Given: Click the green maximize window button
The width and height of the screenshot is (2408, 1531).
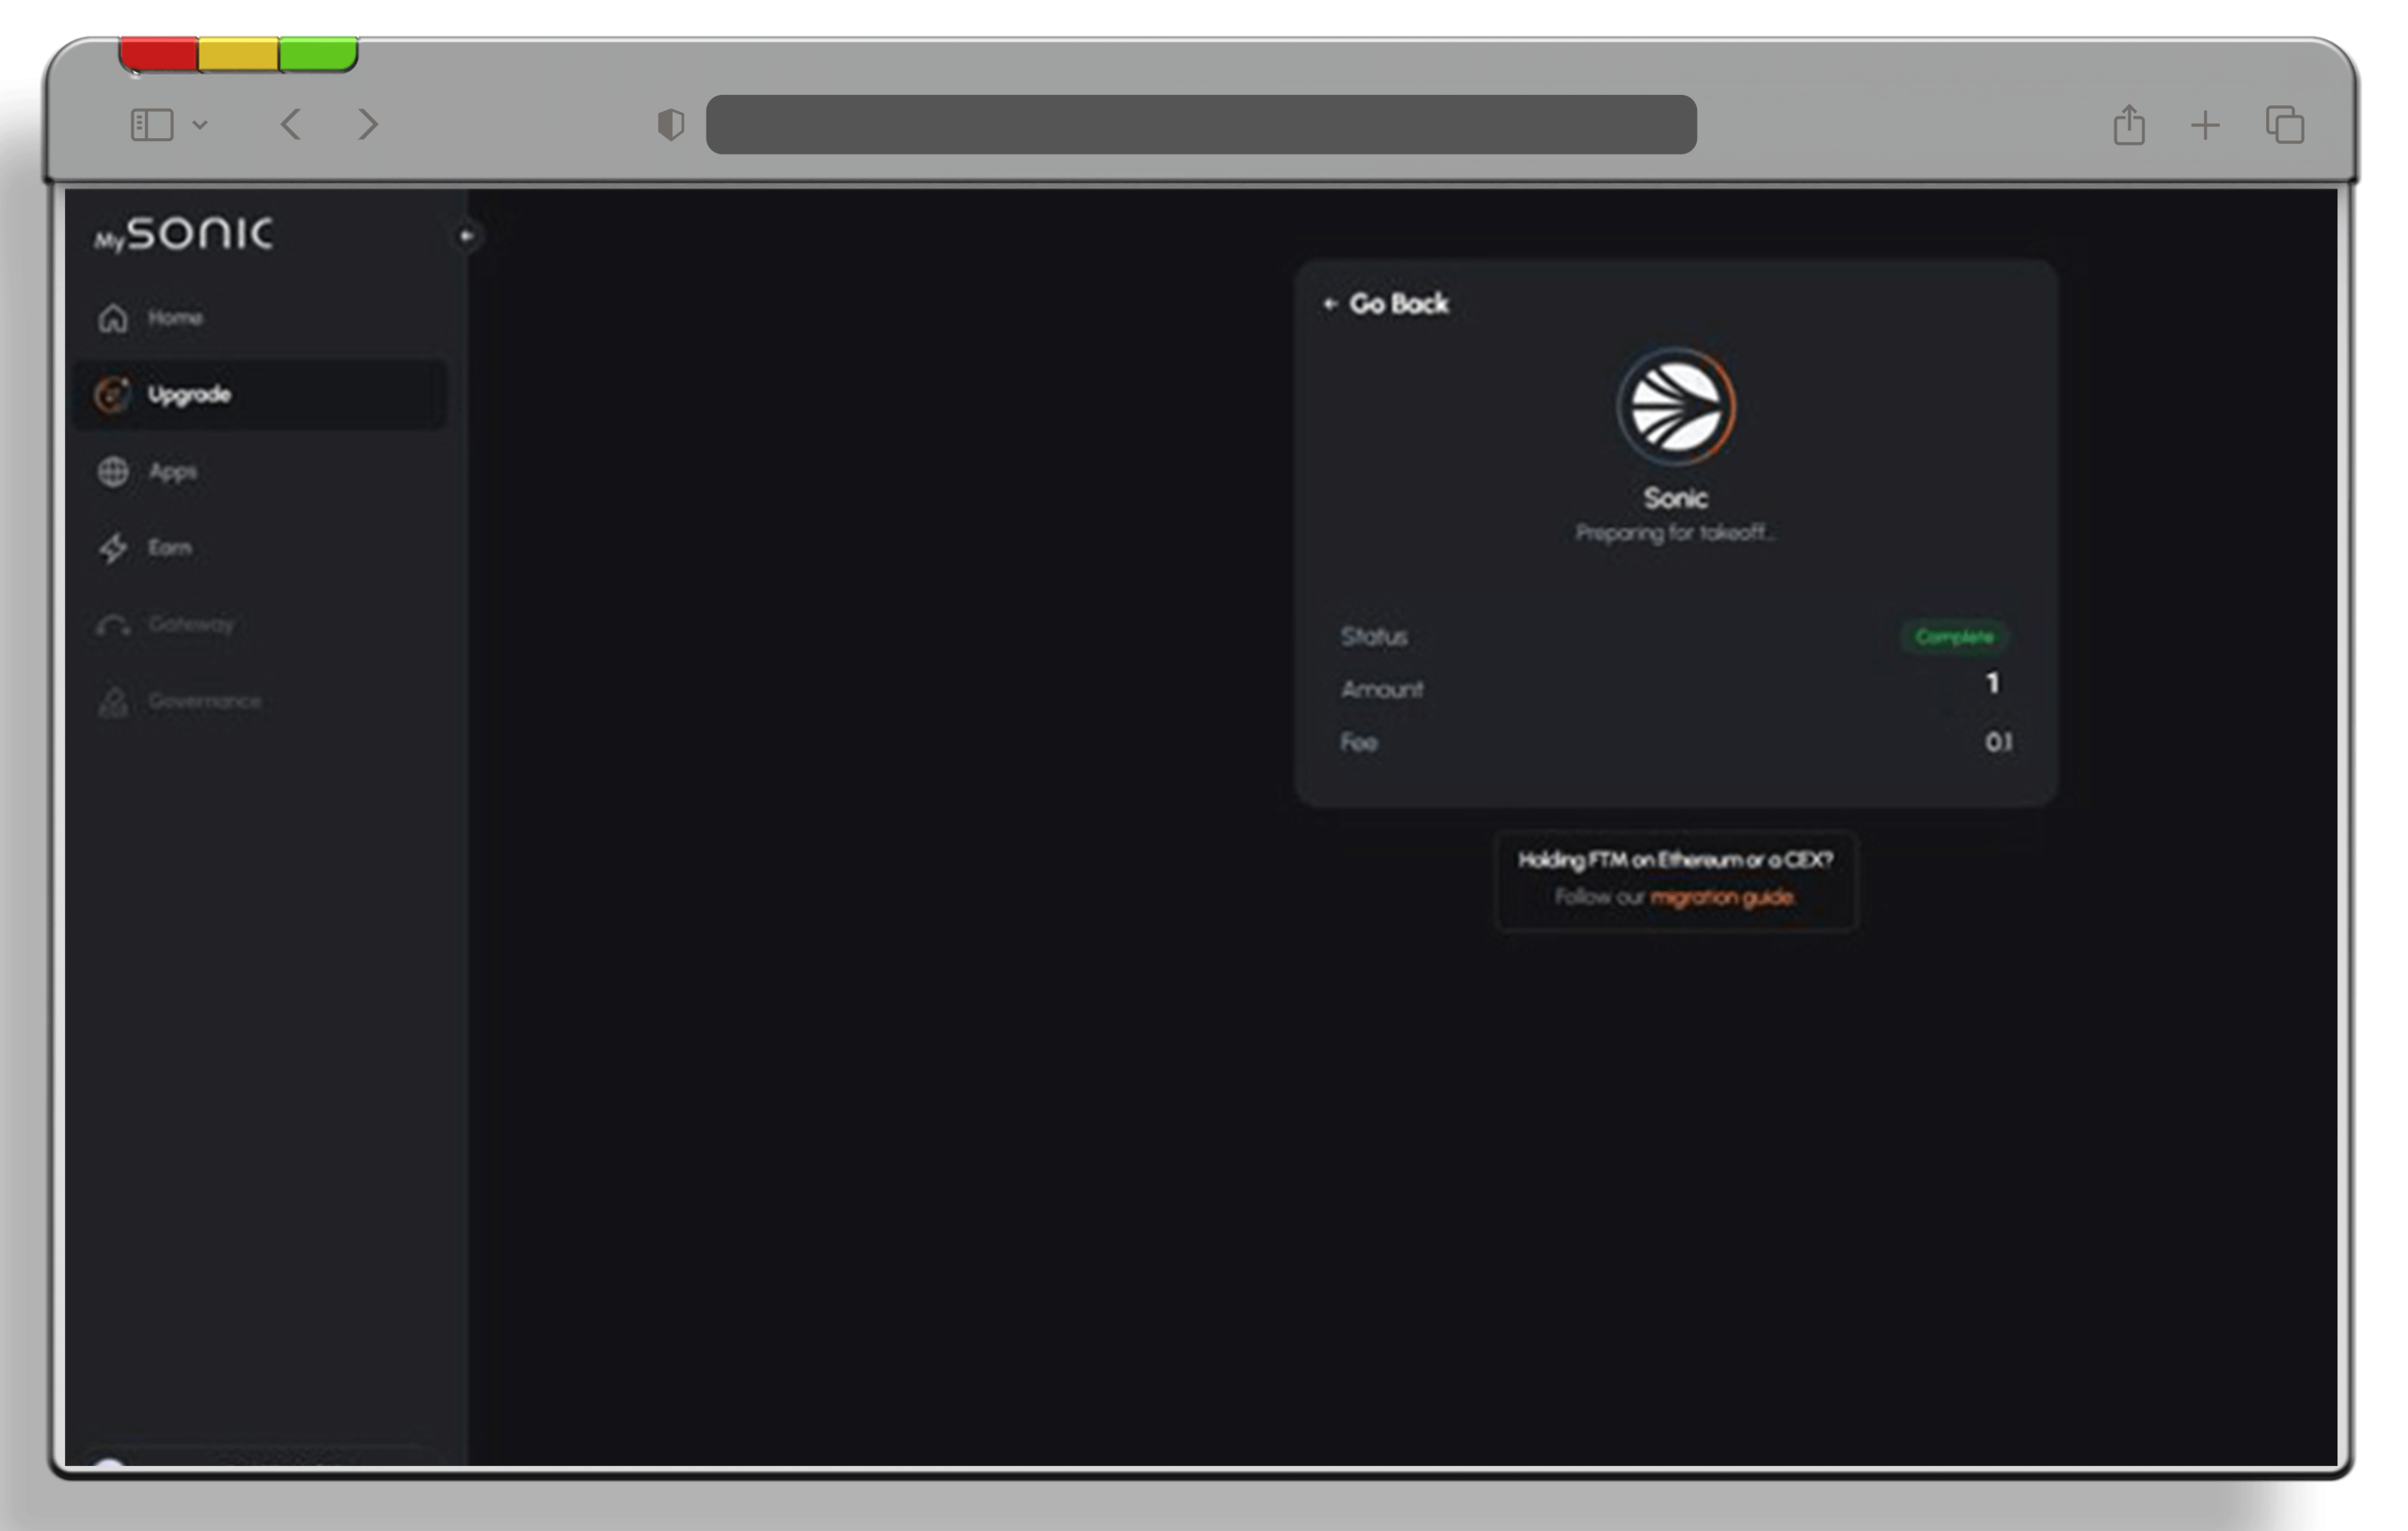Looking at the screenshot, I should click(318, 55).
